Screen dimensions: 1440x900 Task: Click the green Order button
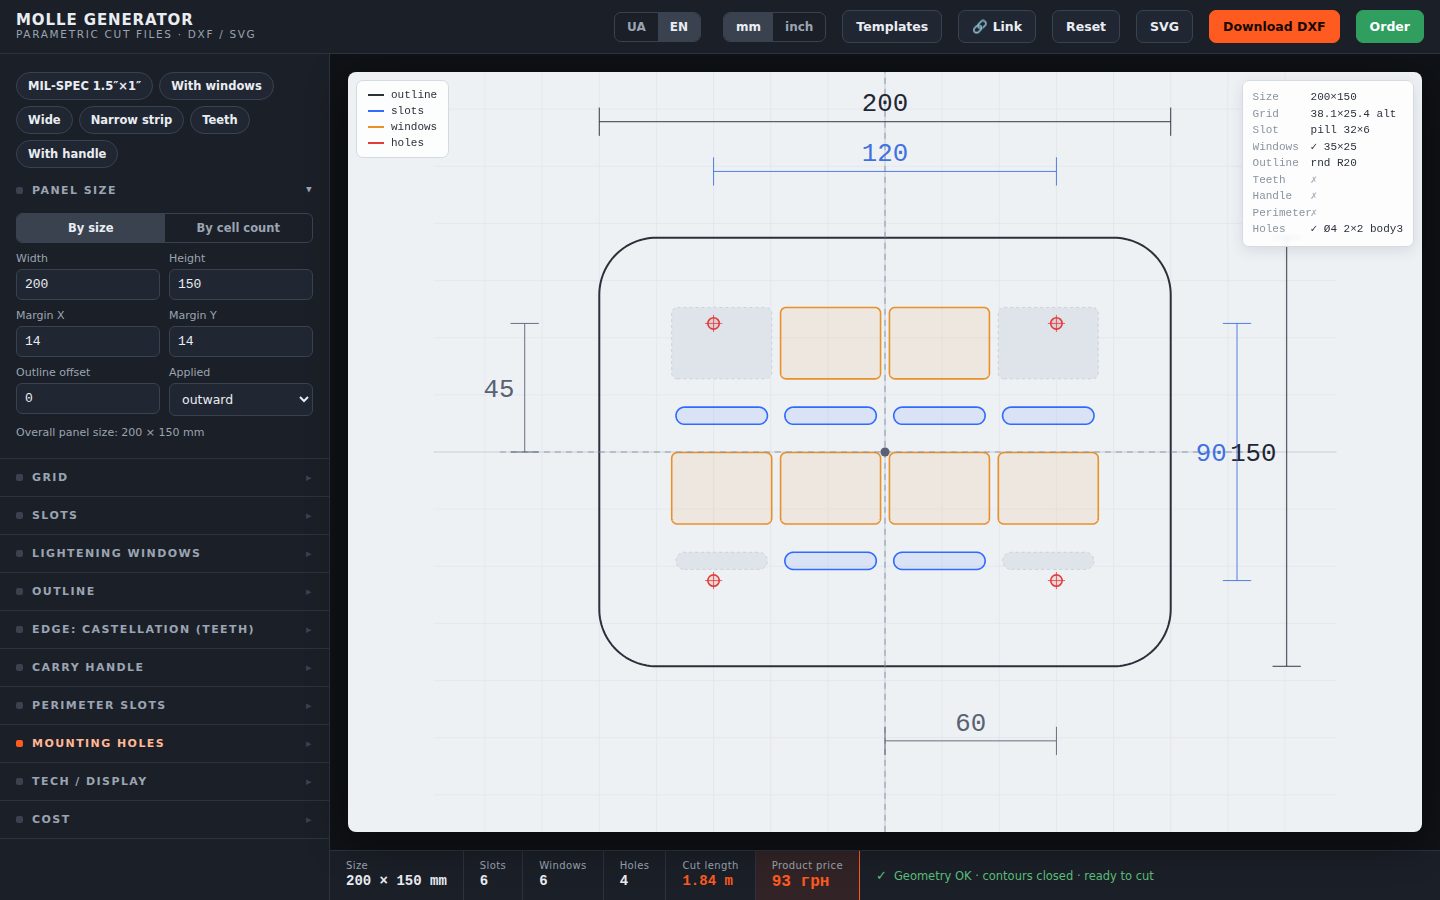[x=1390, y=27]
